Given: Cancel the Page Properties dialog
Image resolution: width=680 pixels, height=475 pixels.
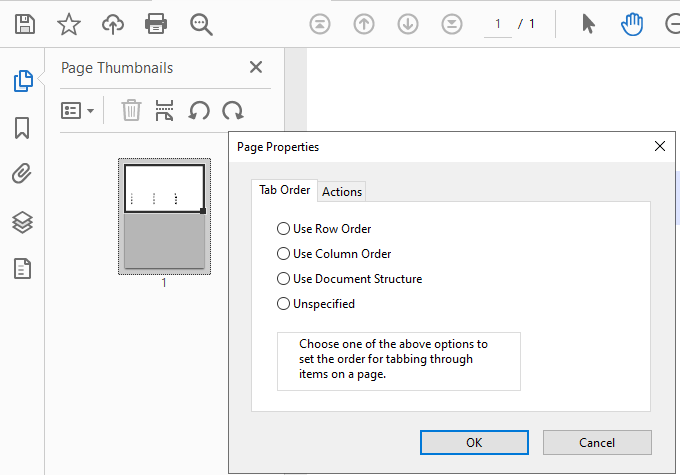Looking at the screenshot, I should pyautogui.click(x=597, y=442).
